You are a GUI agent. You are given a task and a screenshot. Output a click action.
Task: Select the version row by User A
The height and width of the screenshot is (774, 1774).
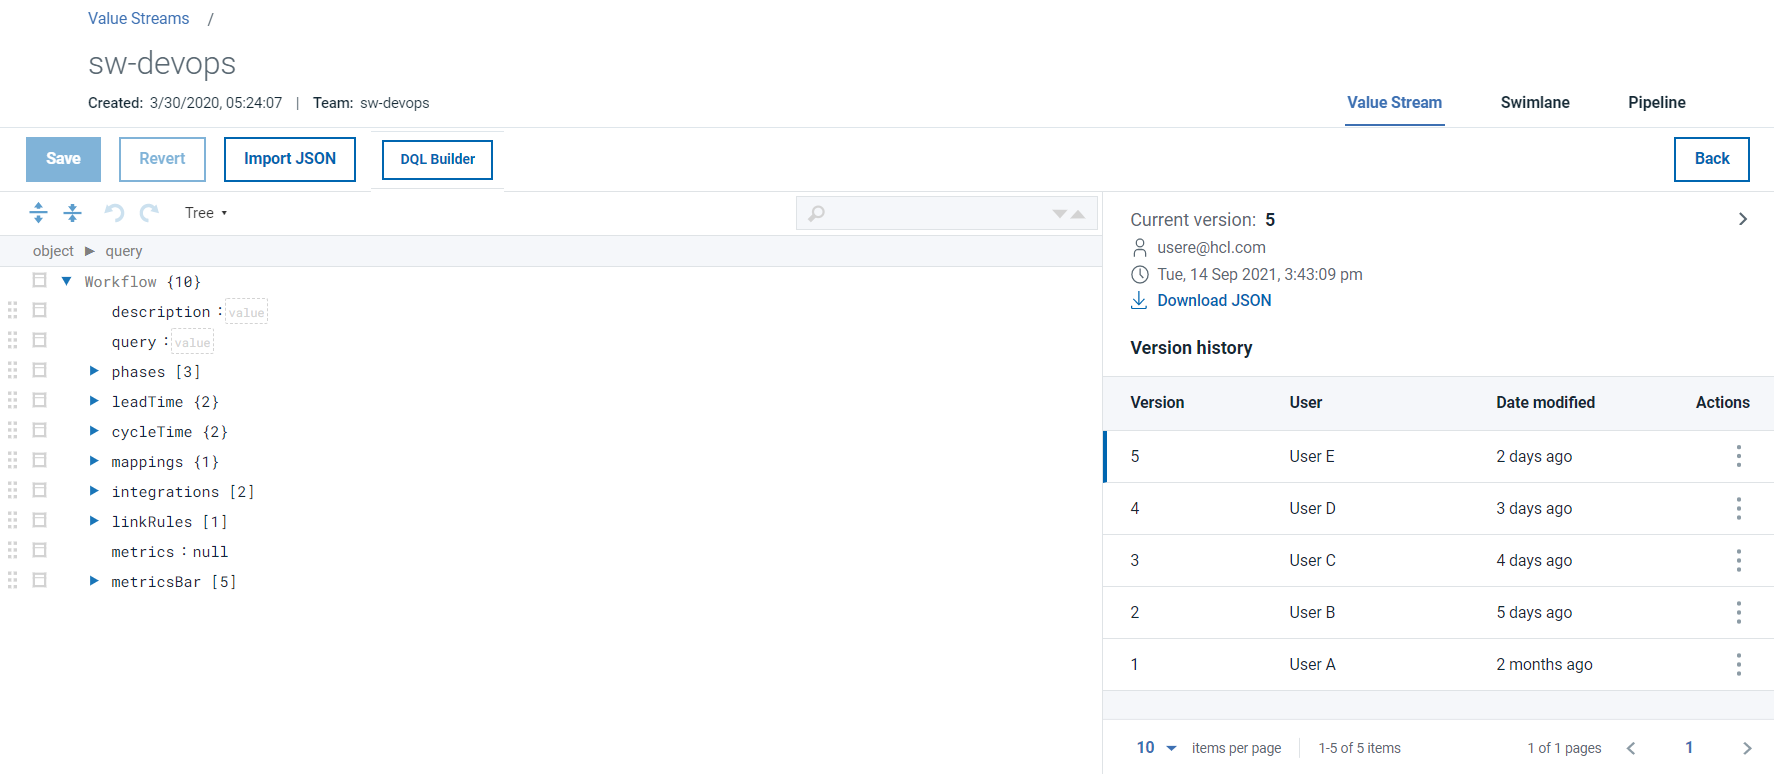tap(1438, 664)
